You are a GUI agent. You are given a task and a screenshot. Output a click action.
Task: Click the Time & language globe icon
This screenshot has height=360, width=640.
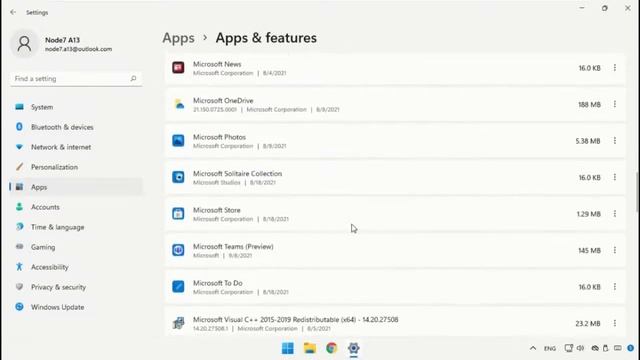pos(19,227)
